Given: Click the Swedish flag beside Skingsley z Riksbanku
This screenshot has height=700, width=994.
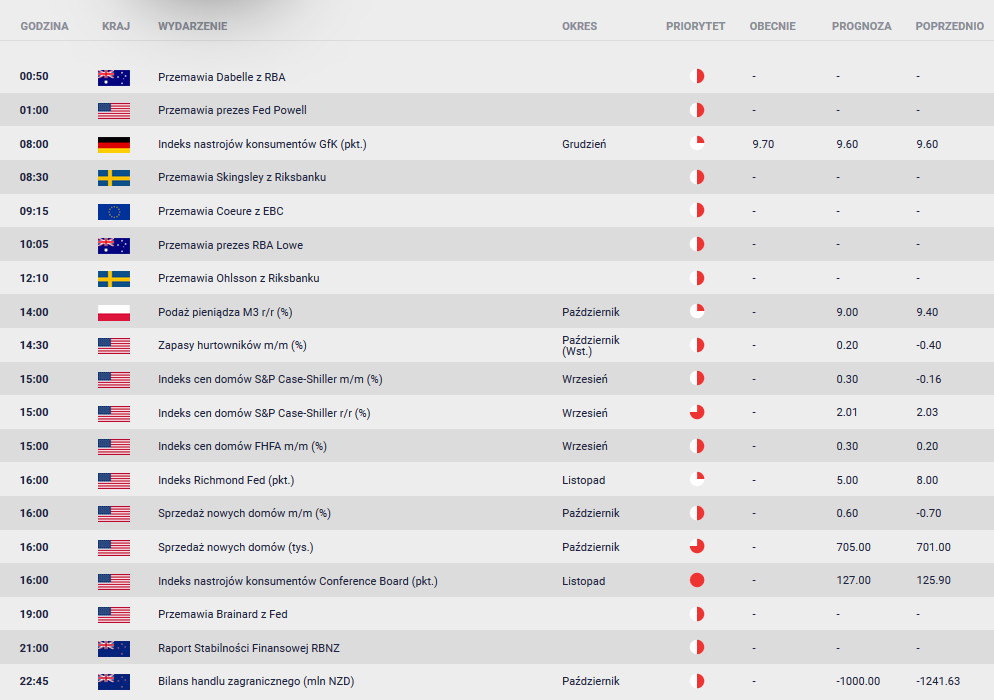Looking at the screenshot, I should click(x=113, y=178).
